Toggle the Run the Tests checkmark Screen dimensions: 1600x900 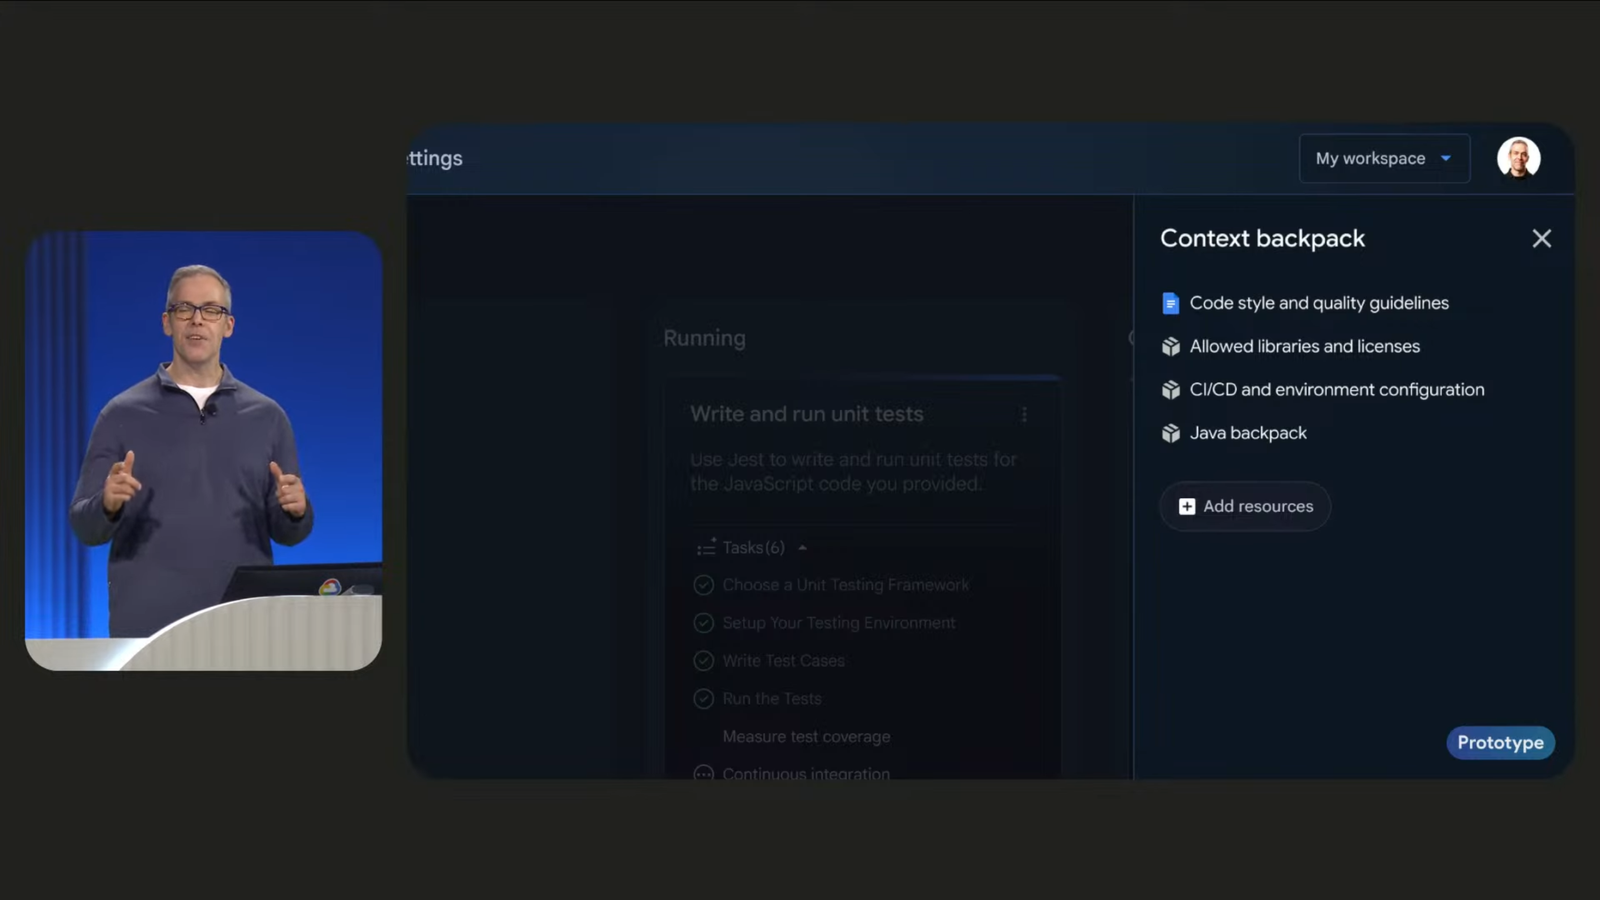(x=703, y=699)
